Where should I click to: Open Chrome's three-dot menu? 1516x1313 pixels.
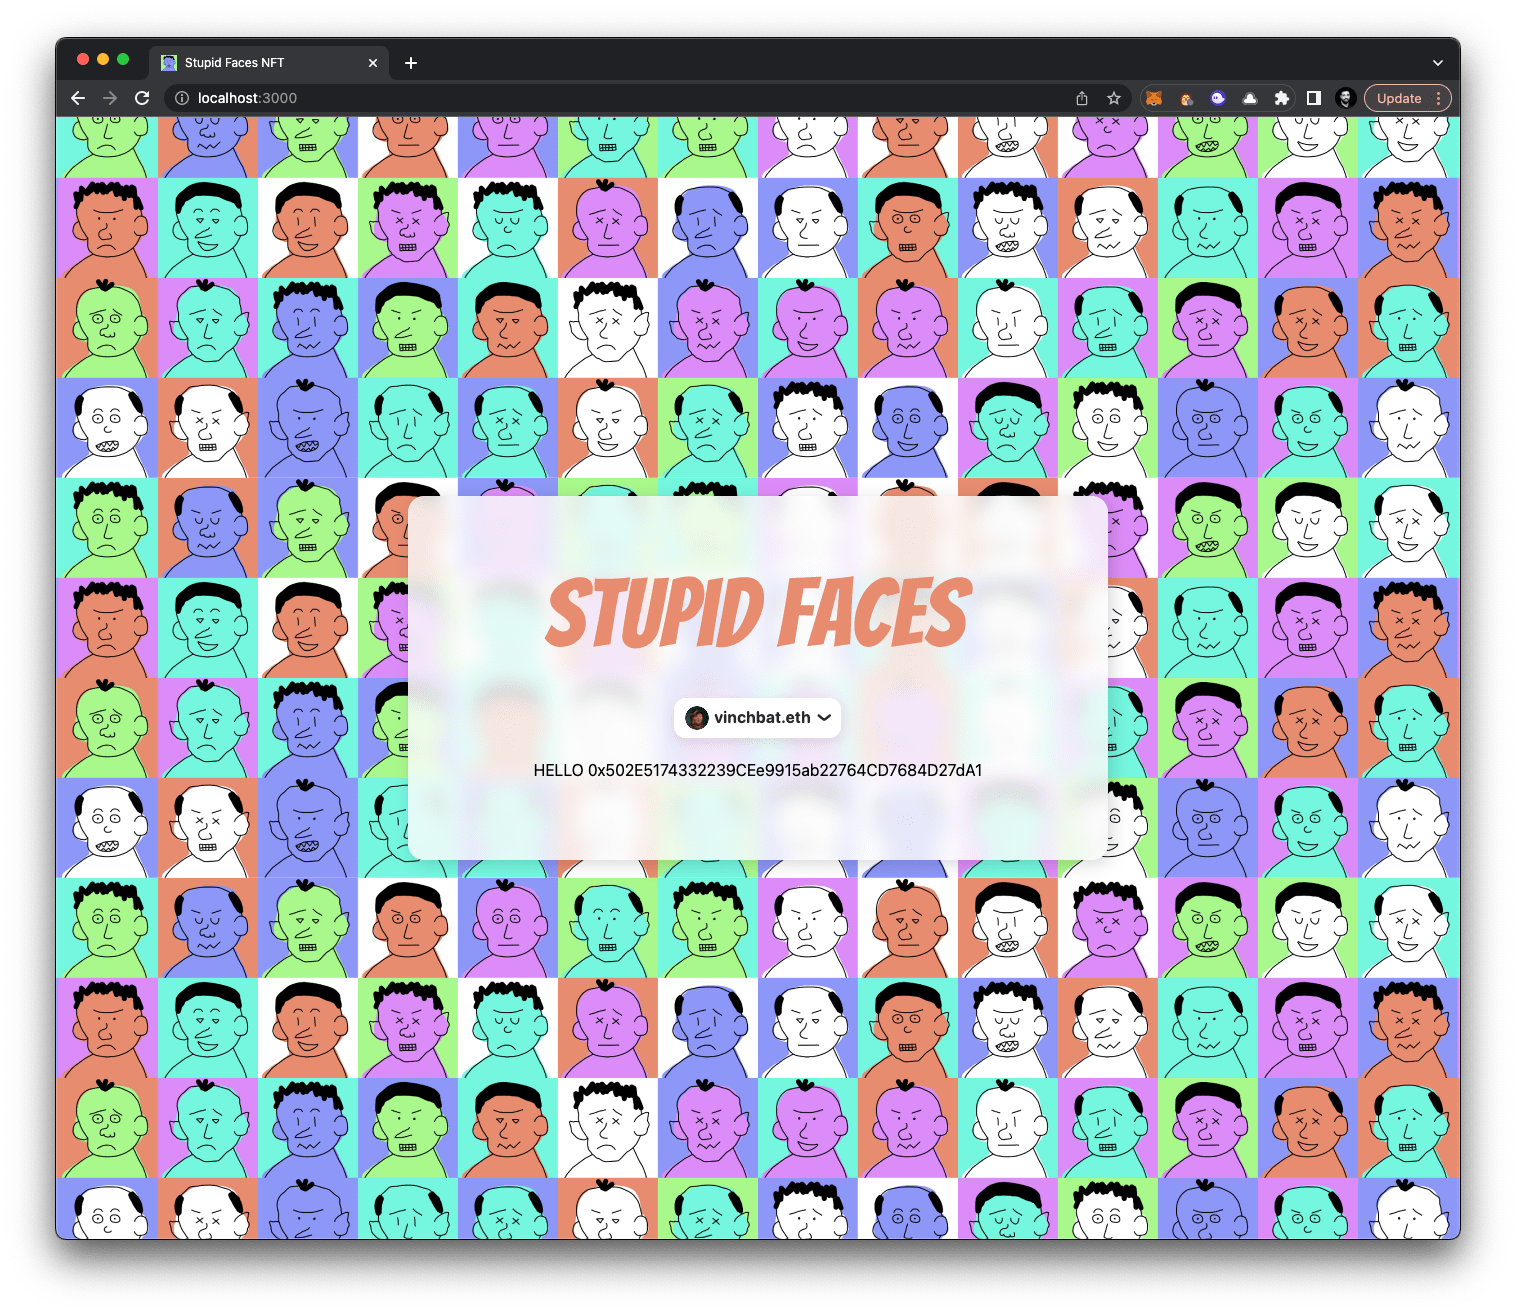1439,98
